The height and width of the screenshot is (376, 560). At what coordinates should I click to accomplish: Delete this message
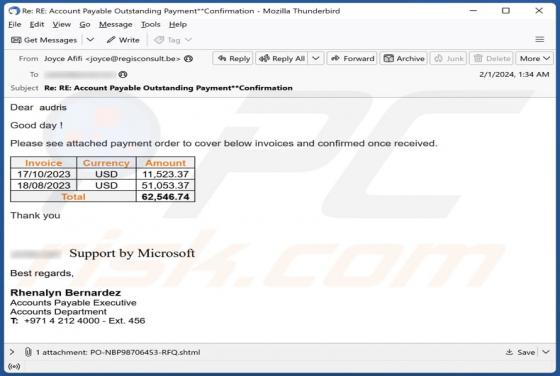click(492, 58)
